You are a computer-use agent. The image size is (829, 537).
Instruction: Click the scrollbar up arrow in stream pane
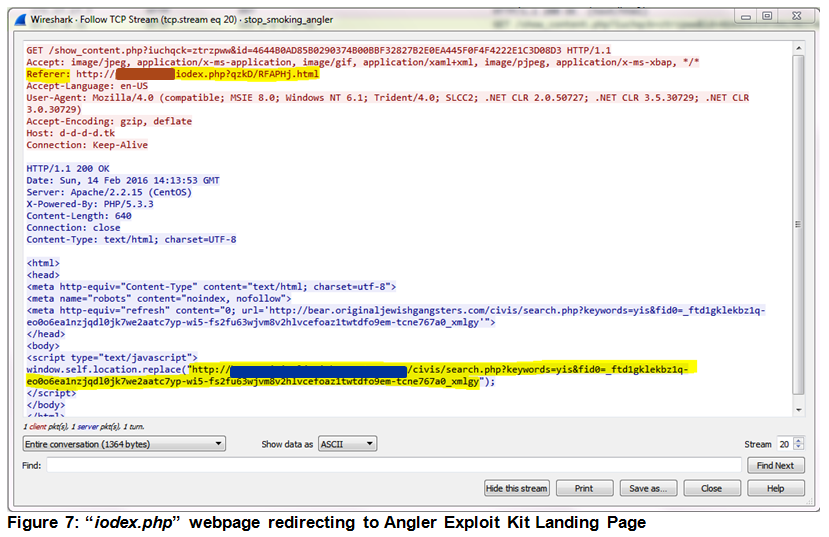799,48
